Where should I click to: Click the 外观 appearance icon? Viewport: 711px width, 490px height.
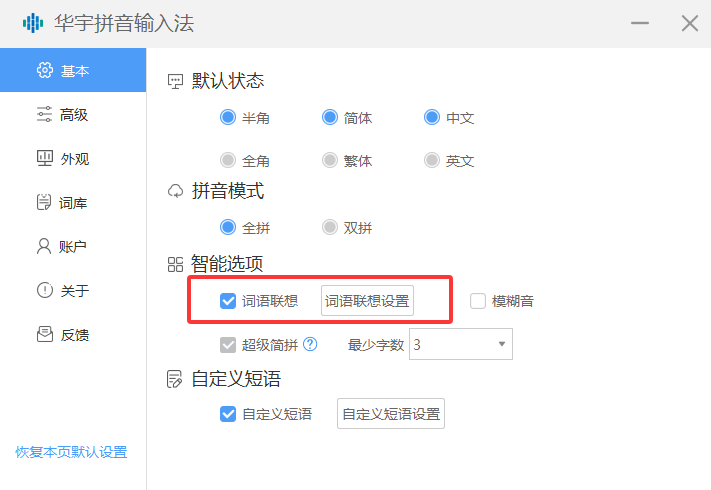point(44,158)
